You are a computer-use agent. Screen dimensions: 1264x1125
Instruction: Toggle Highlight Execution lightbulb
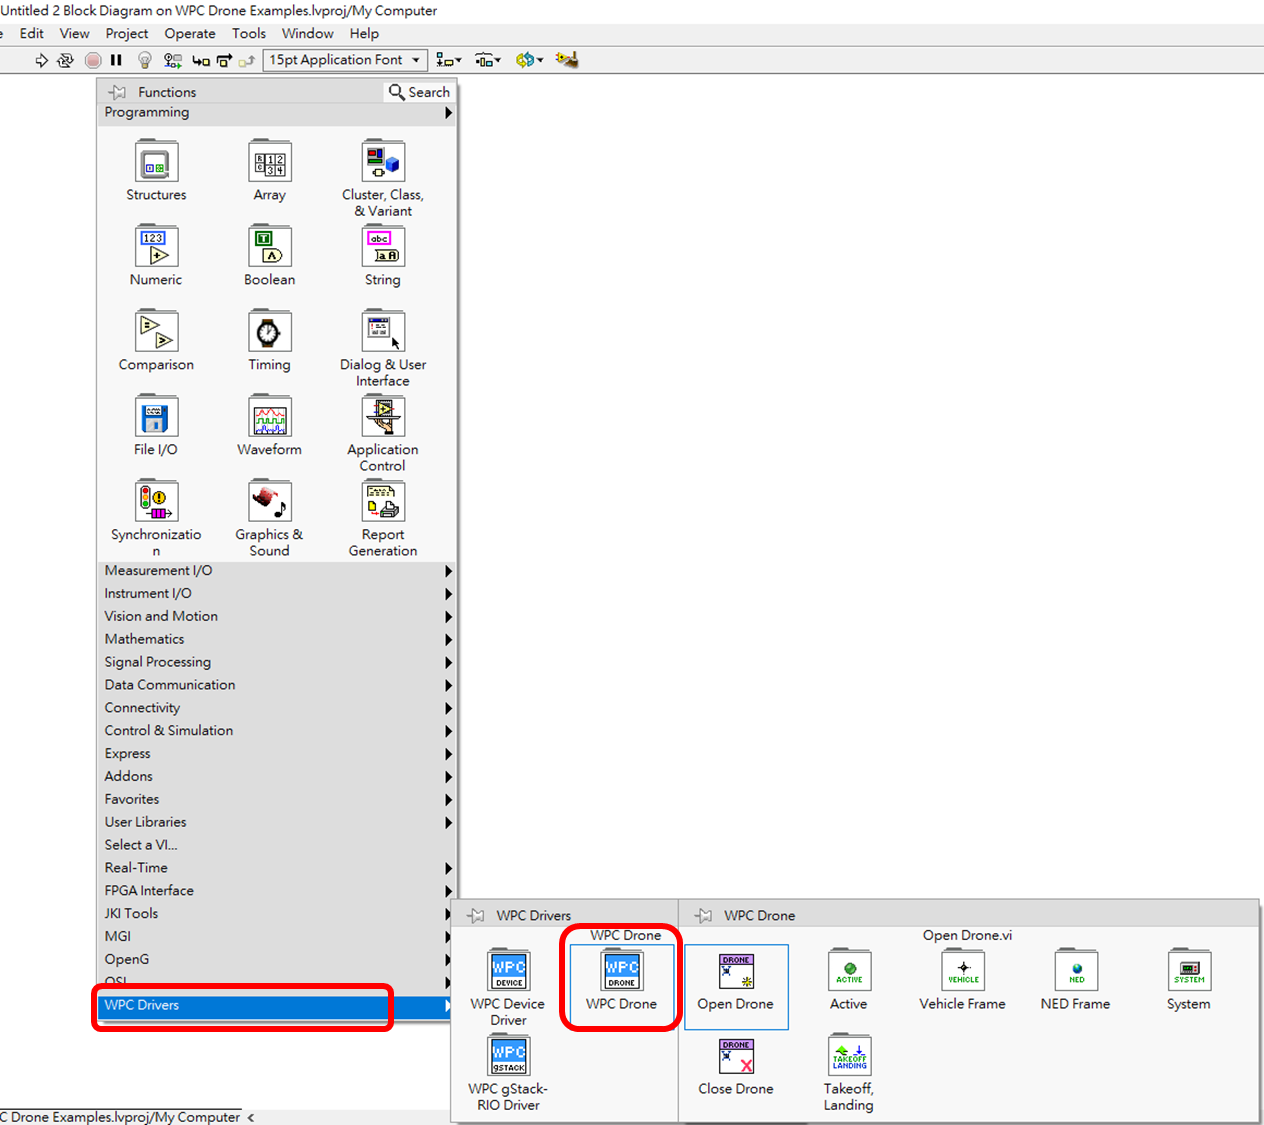click(x=145, y=60)
